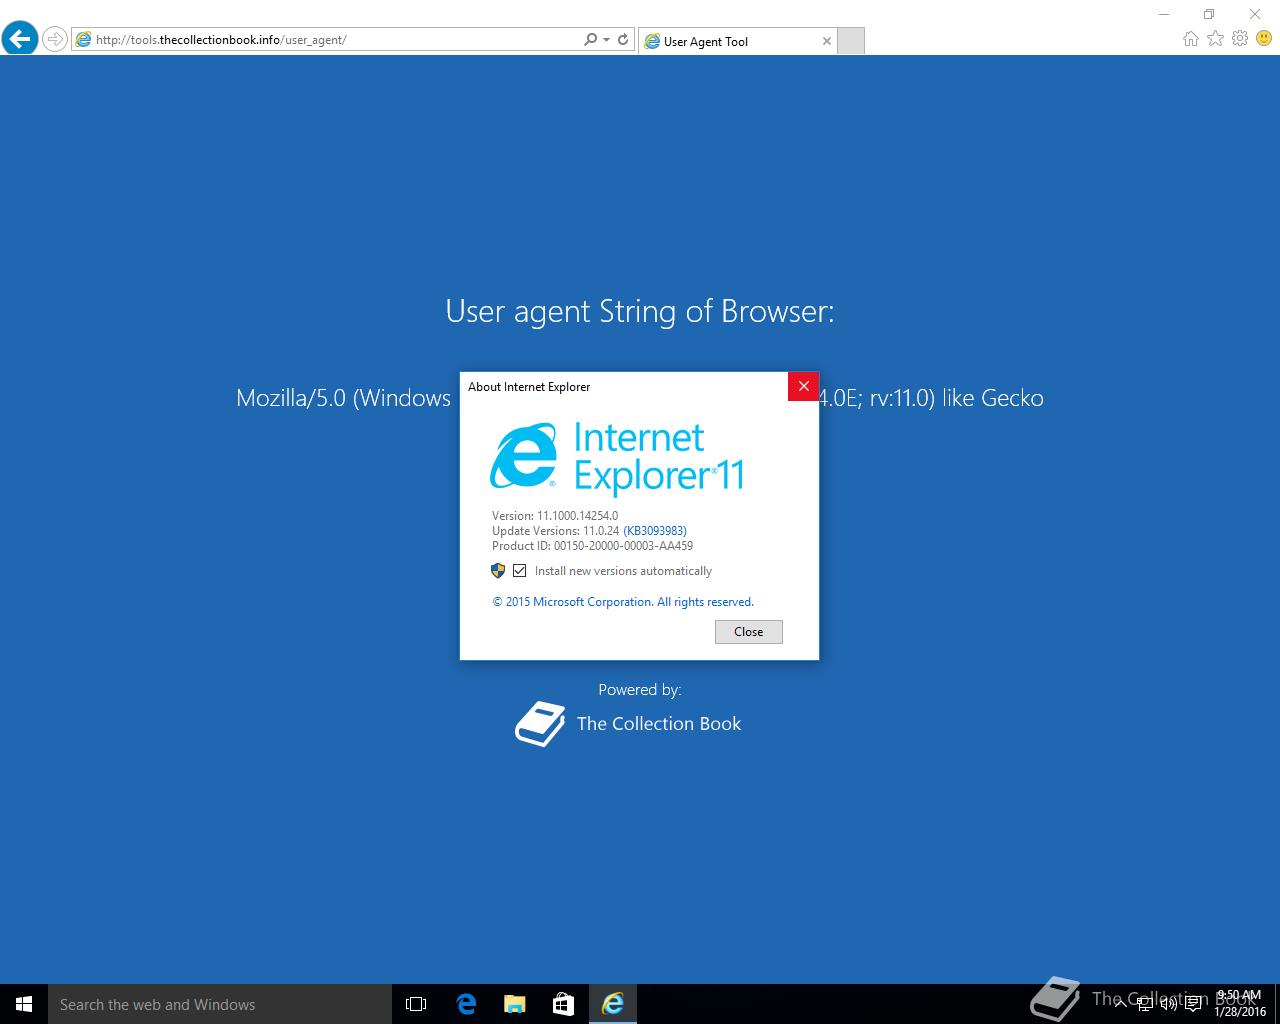Image resolution: width=1280 pixels, height=1024 pixels.
Task: Click the browser Forward arrow button
Action: 55,40
